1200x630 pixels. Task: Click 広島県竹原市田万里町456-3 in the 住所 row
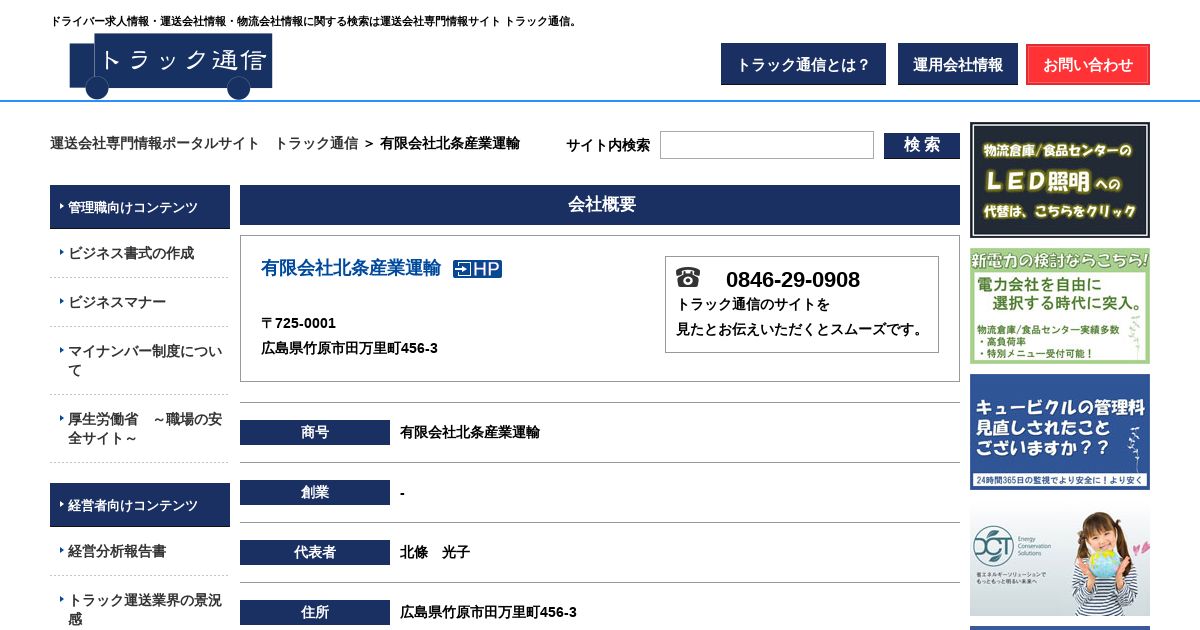(488, 612)
